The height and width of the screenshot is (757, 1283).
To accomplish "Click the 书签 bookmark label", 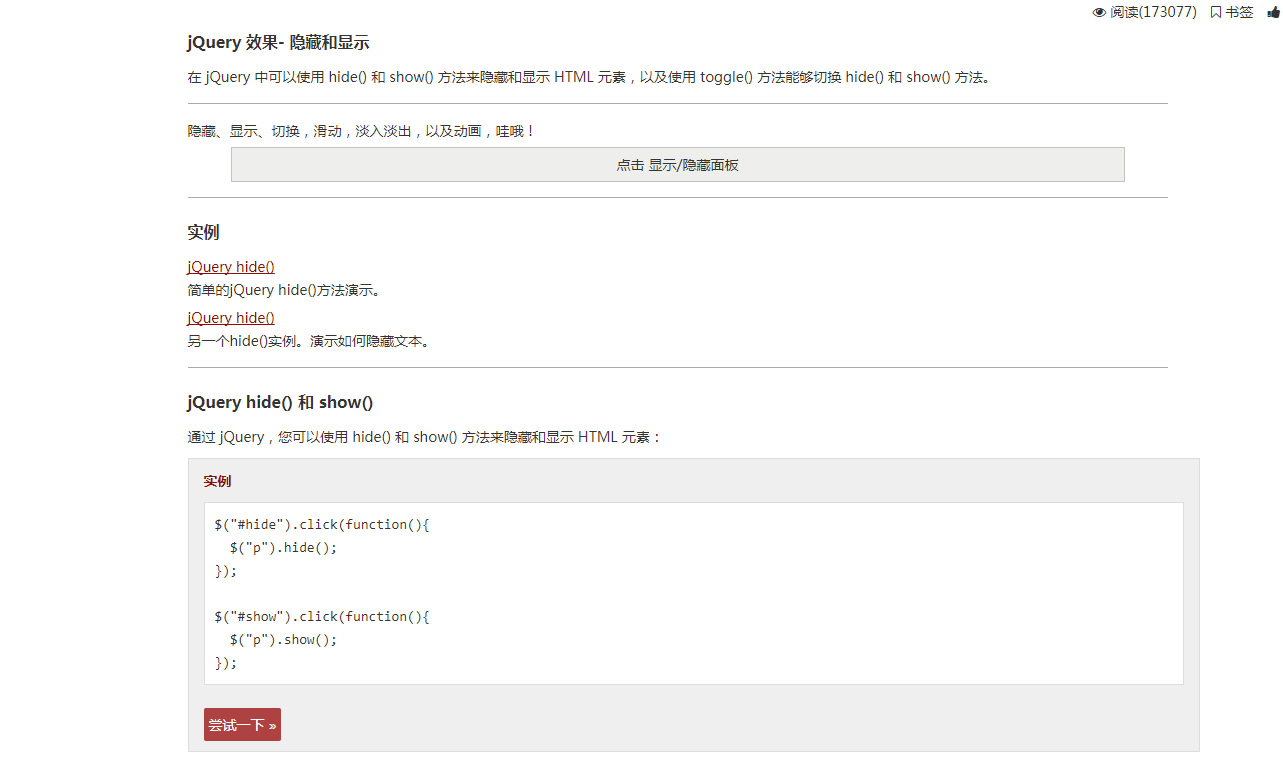I will (x=1239, y=12).
